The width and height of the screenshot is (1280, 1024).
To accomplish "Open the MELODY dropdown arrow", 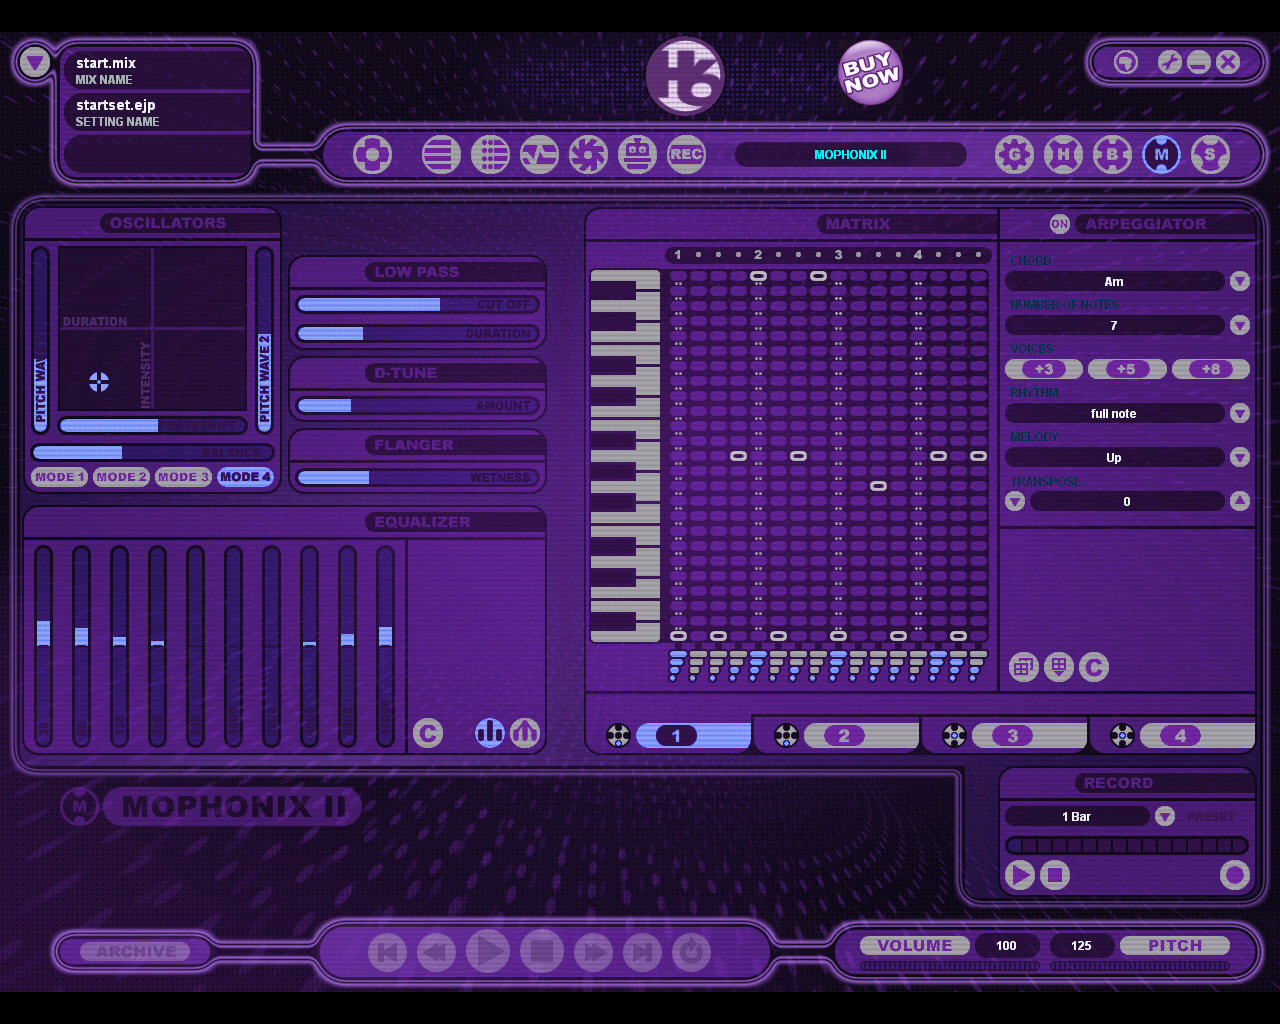I will click(1240, 457).
